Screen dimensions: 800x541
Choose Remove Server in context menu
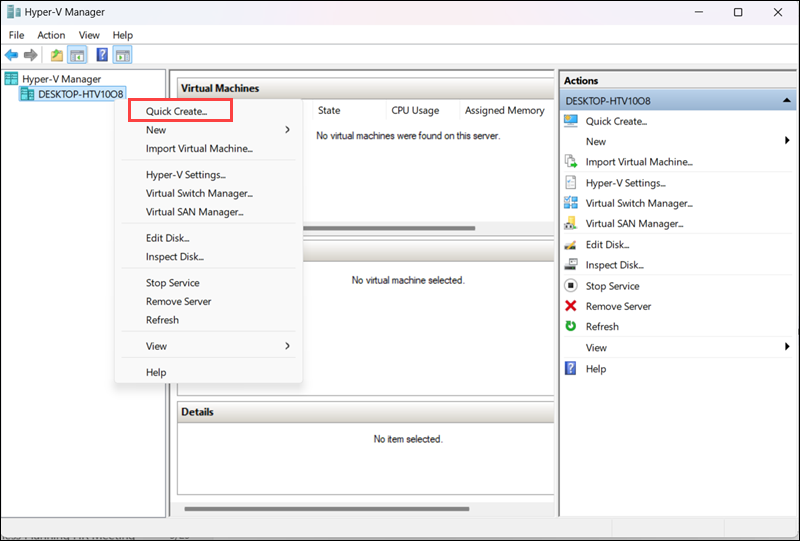(208, 301)
